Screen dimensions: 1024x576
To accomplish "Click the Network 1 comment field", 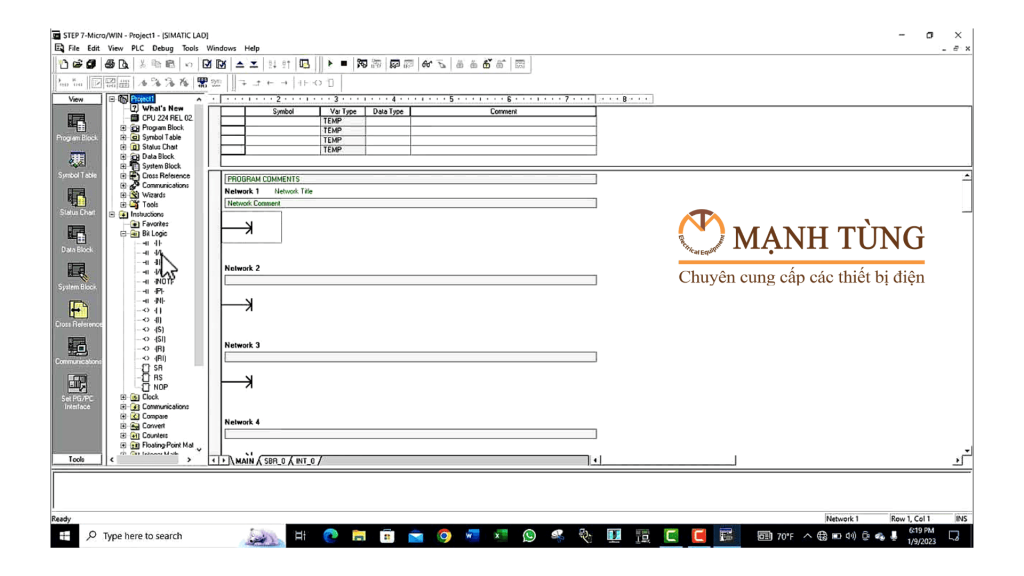I will 410,203.
